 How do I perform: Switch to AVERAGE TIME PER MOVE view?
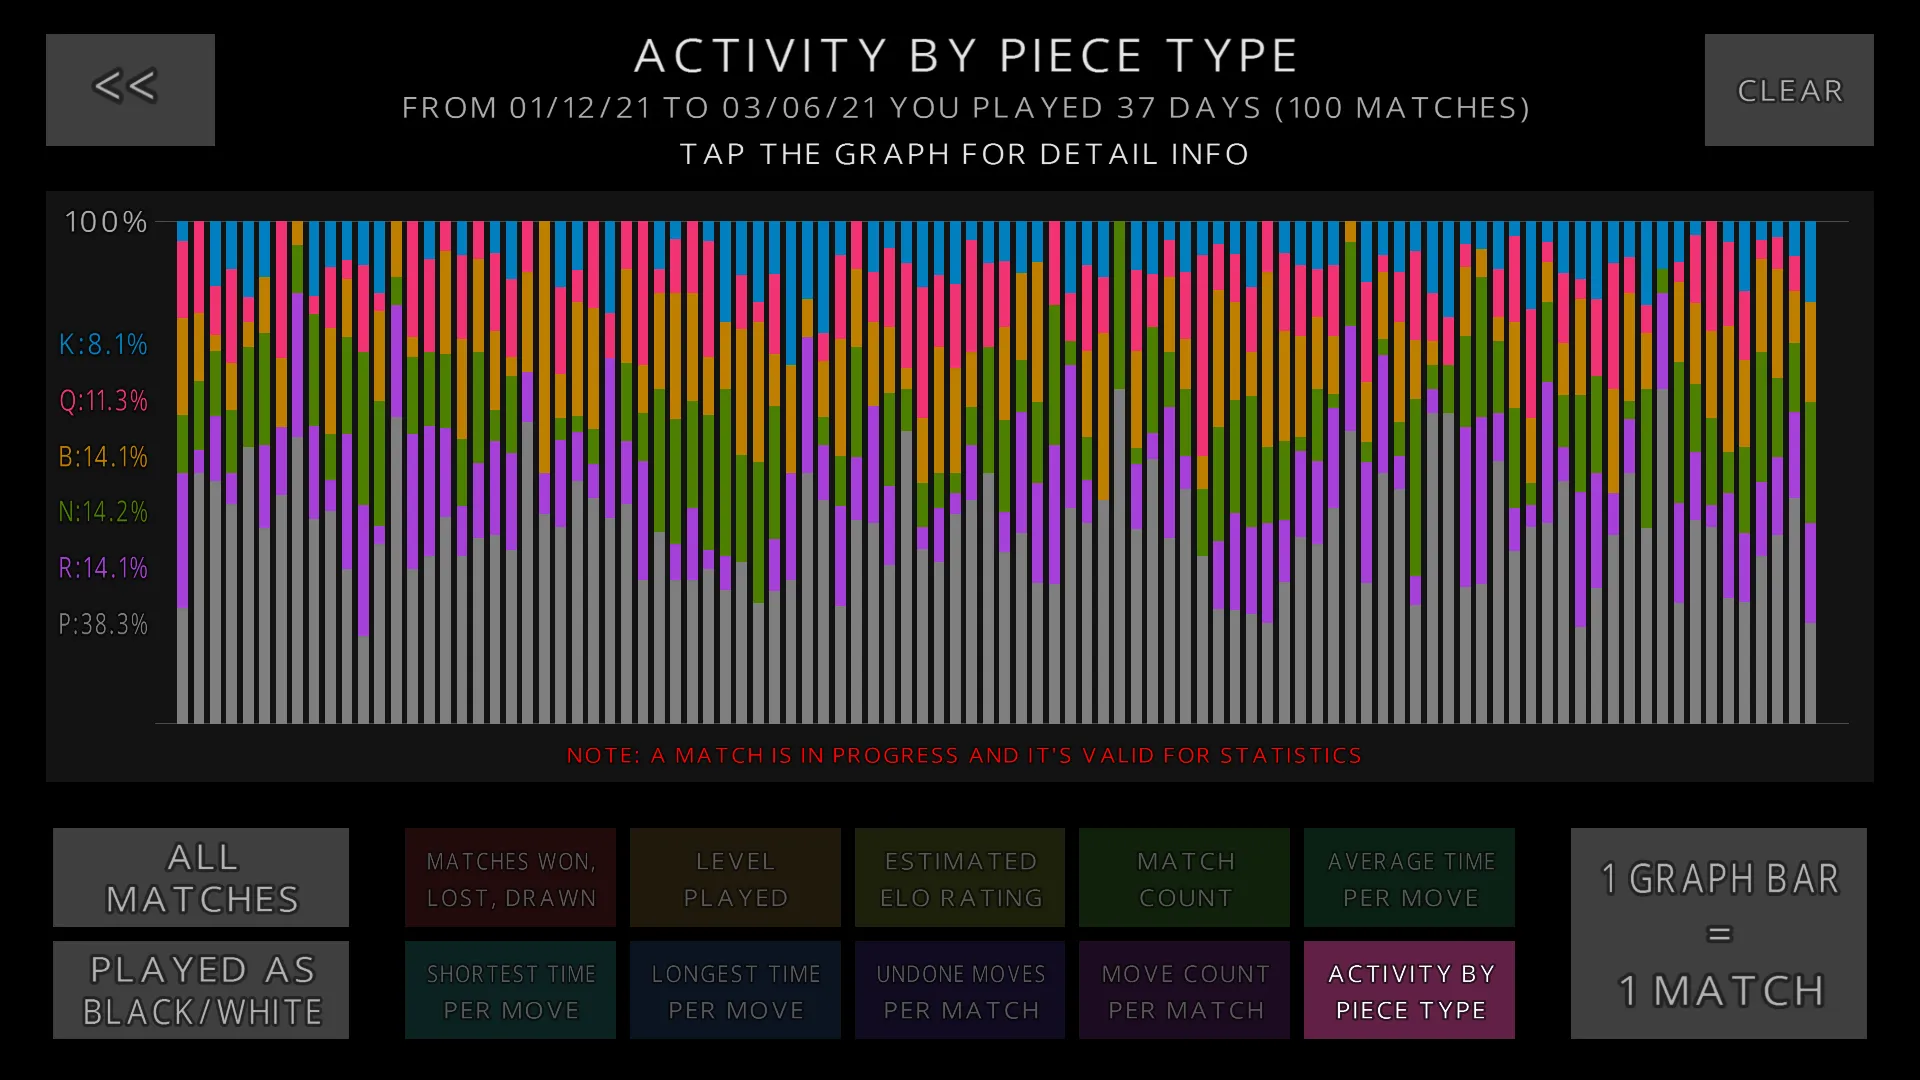click(1410, 878)
